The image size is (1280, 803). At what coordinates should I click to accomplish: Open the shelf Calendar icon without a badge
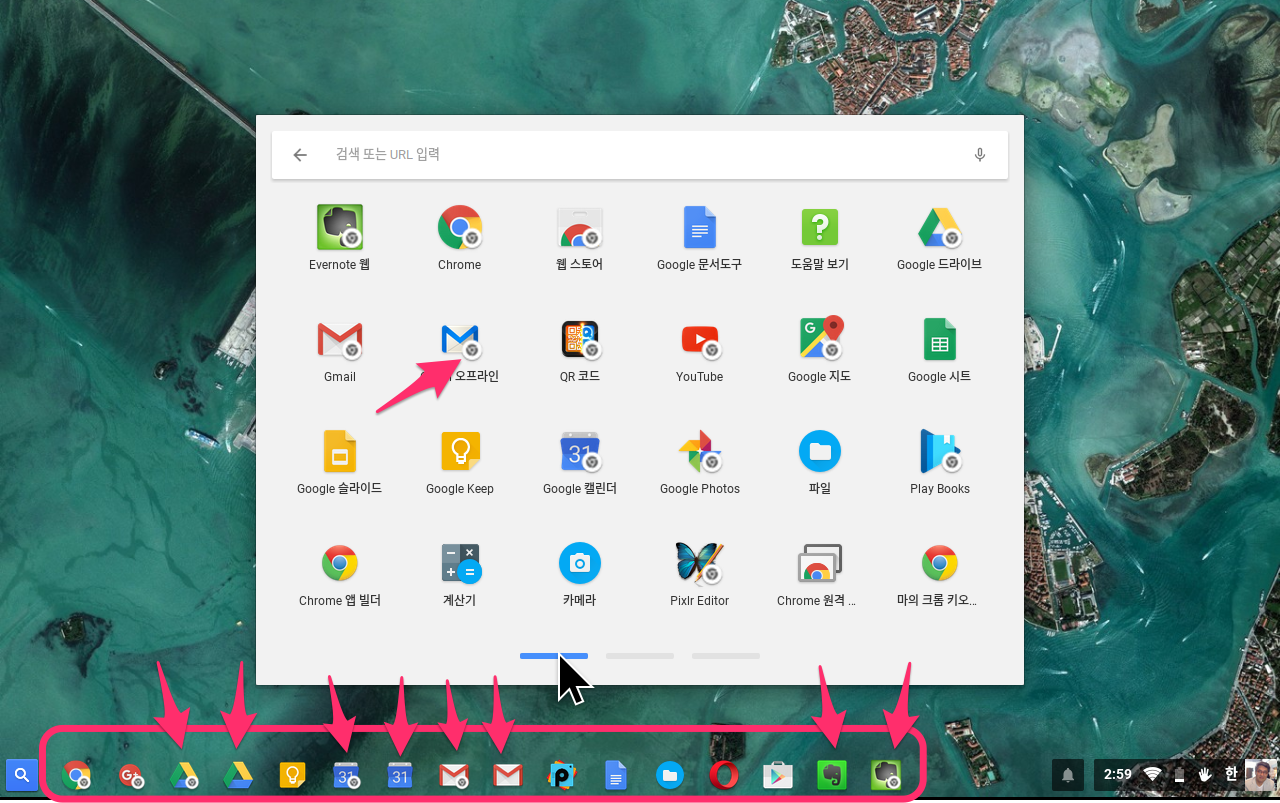400,775
